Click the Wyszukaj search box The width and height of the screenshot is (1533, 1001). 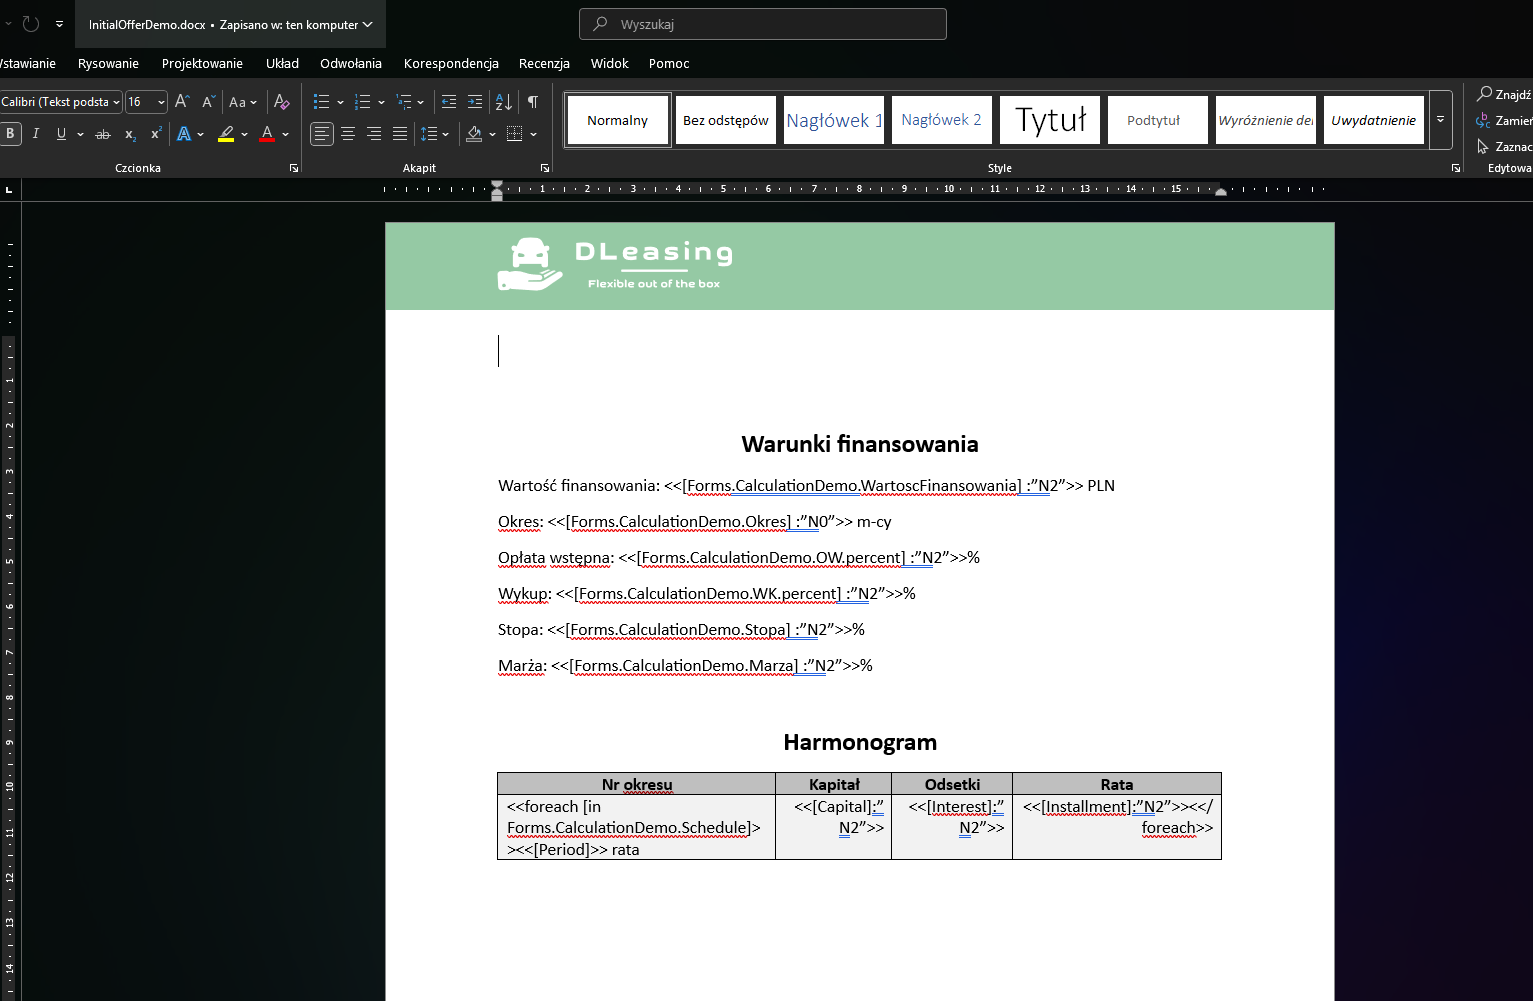tap(763, 24)
